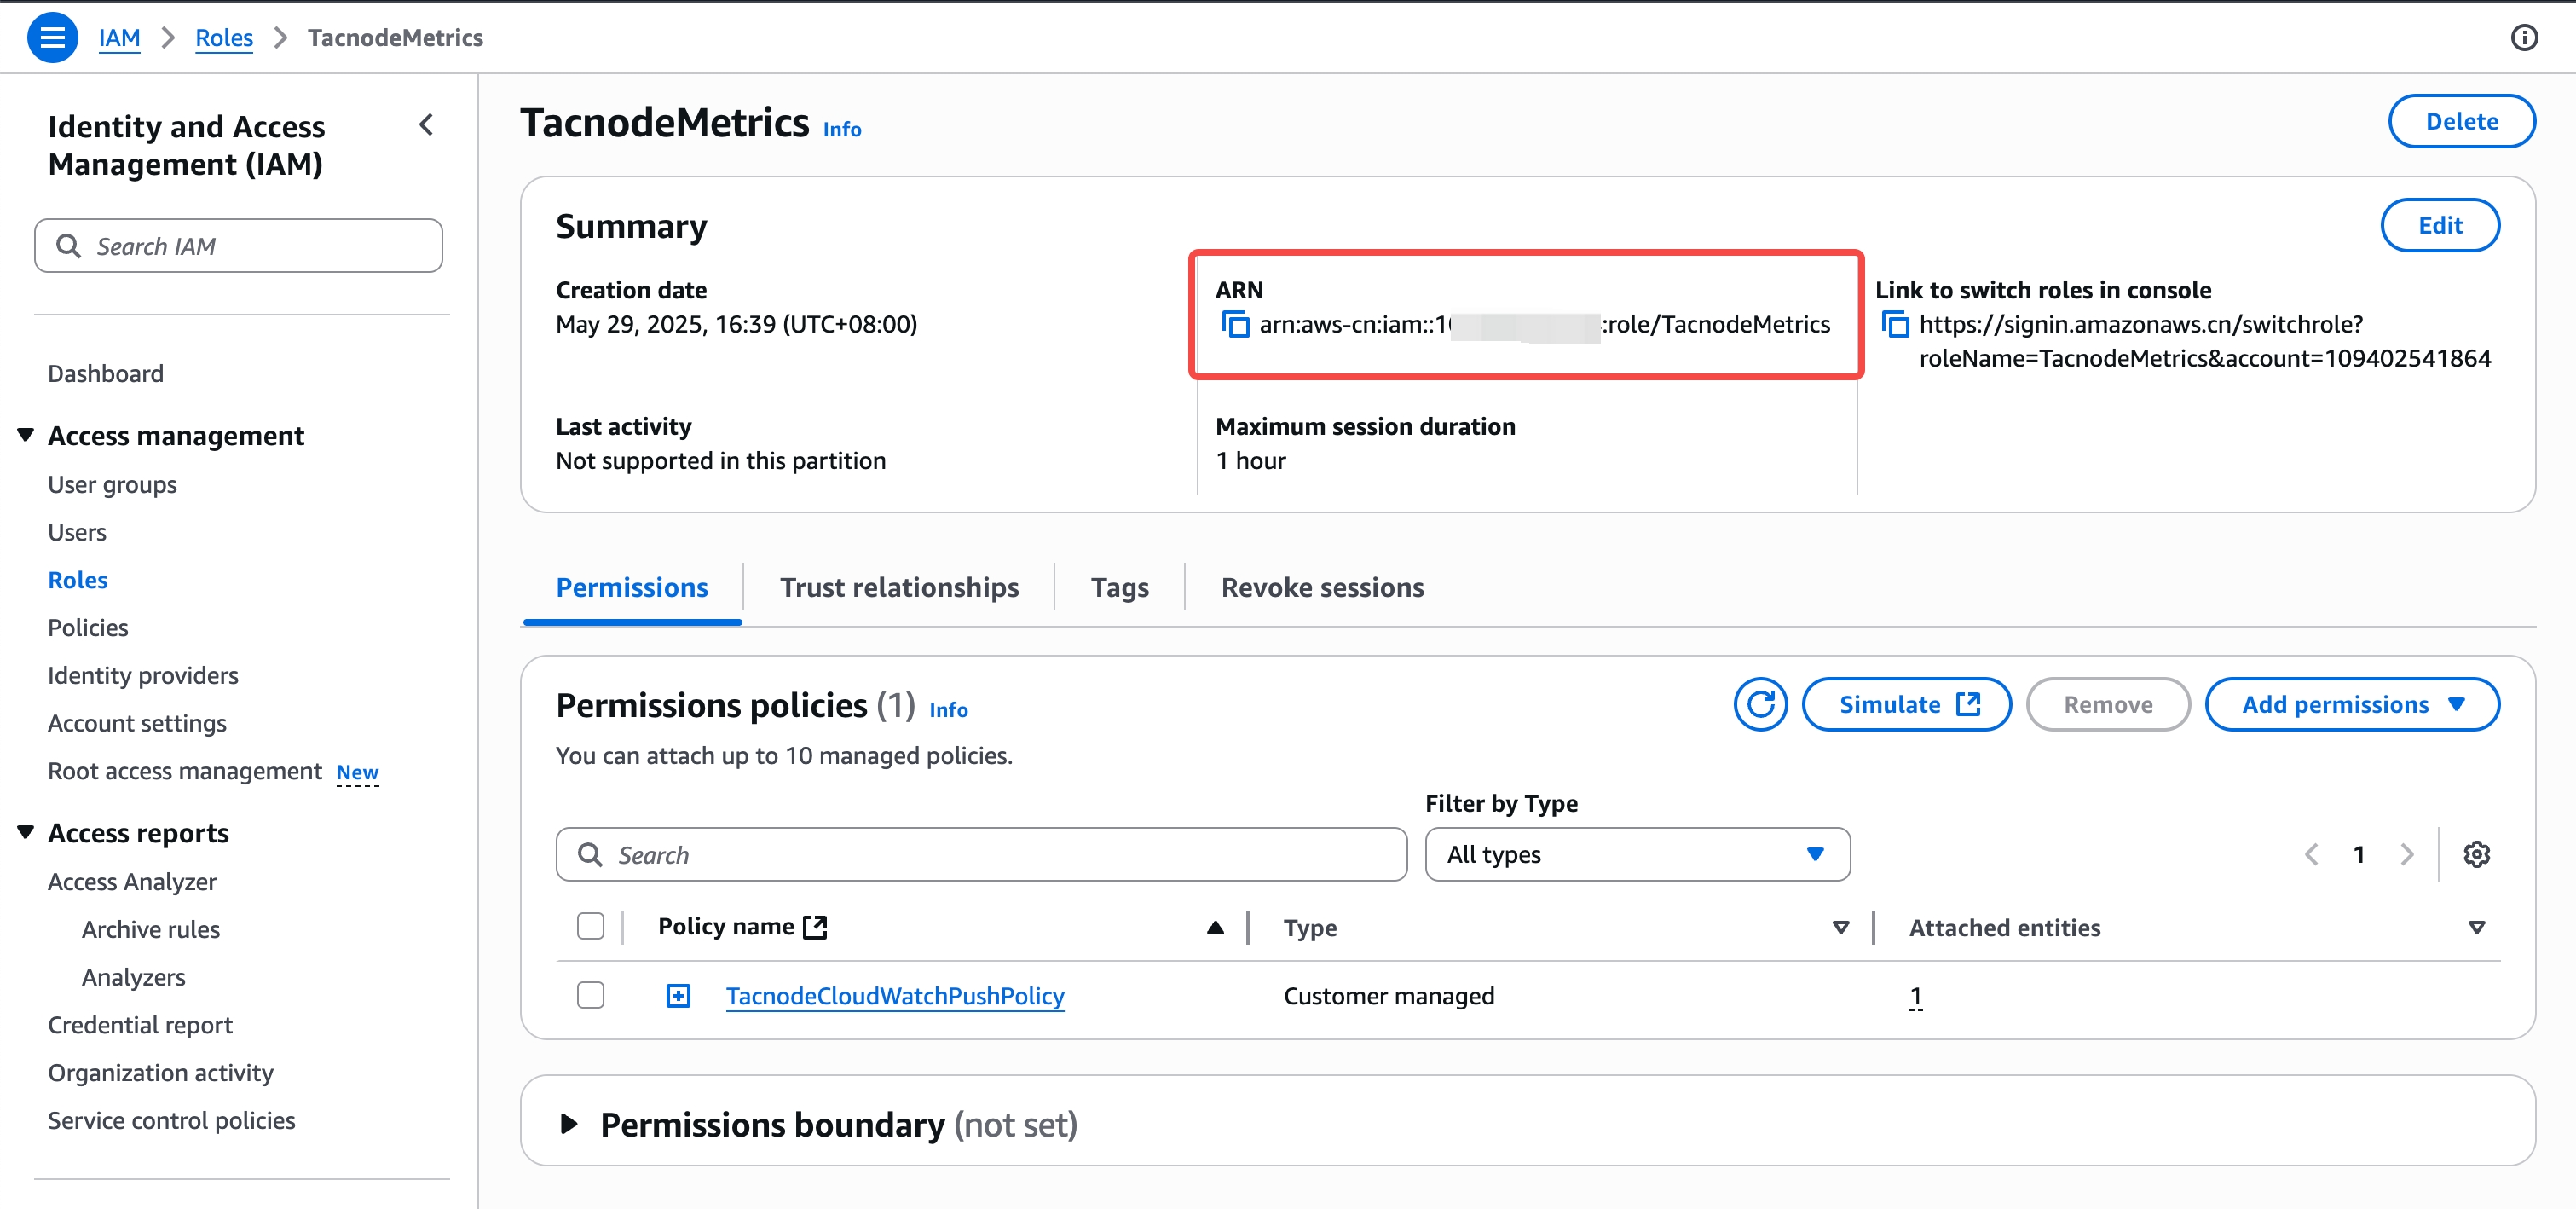2576x1209 pixels.
Task: Collapse the IAM sidebar with the chevron
Action: coord(427,125)
